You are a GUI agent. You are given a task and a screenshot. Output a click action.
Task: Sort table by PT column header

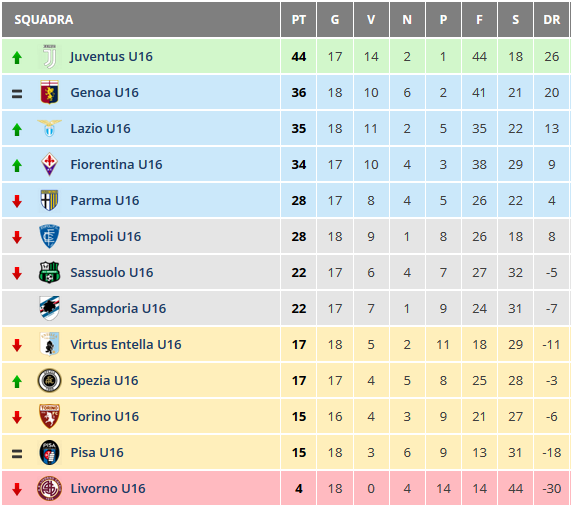298,20
